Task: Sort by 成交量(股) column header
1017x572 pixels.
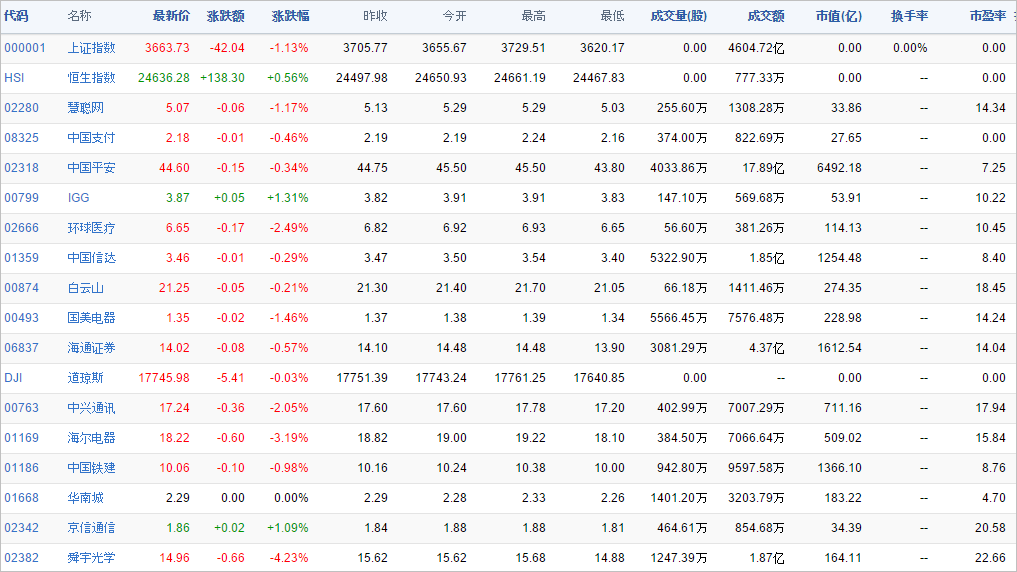Action: pyautogui.click(x=678, y=16)
